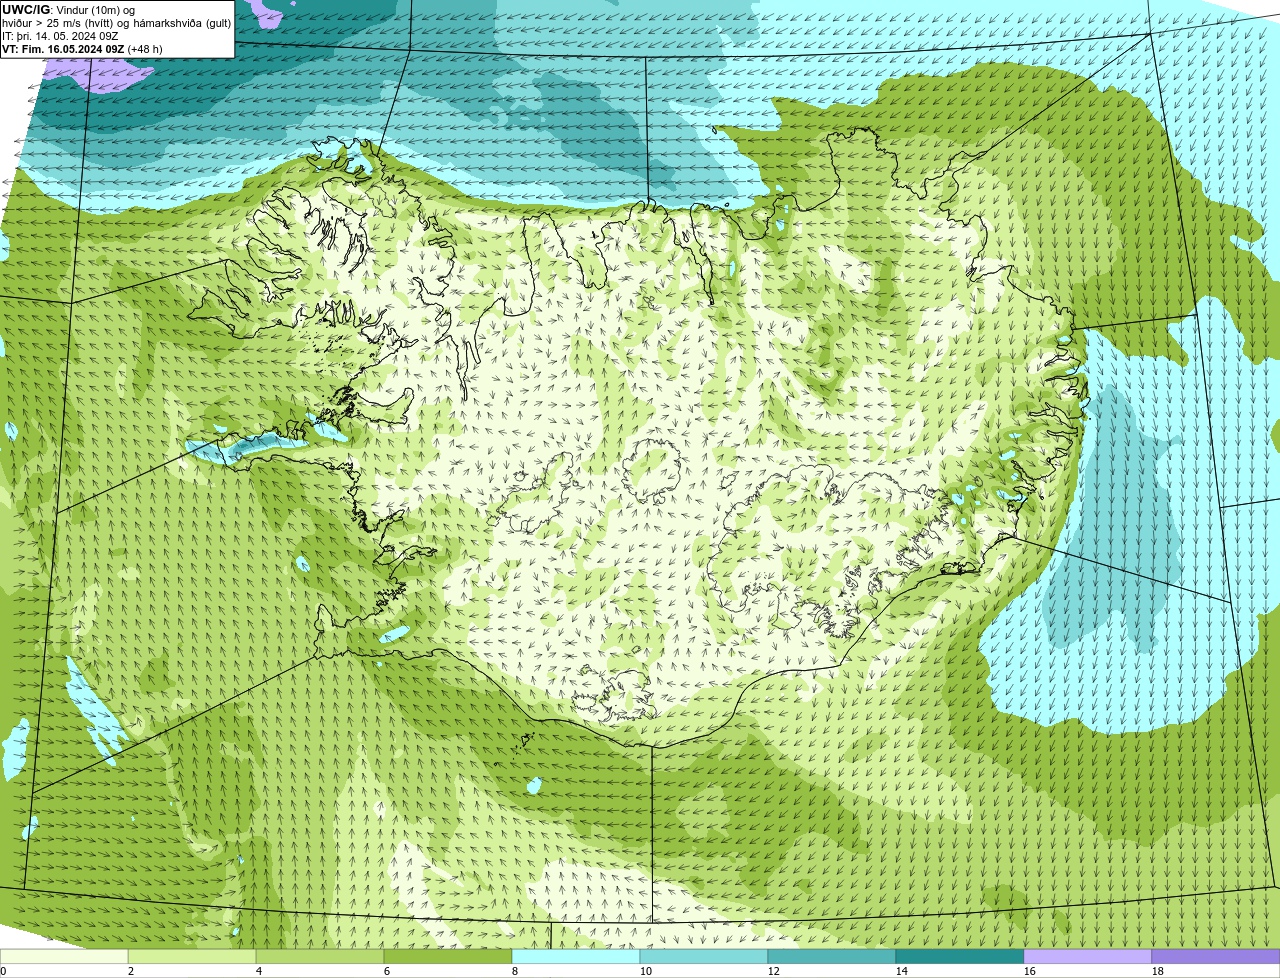Click the 8–10 m/s light cyan legend swatch

576,957
